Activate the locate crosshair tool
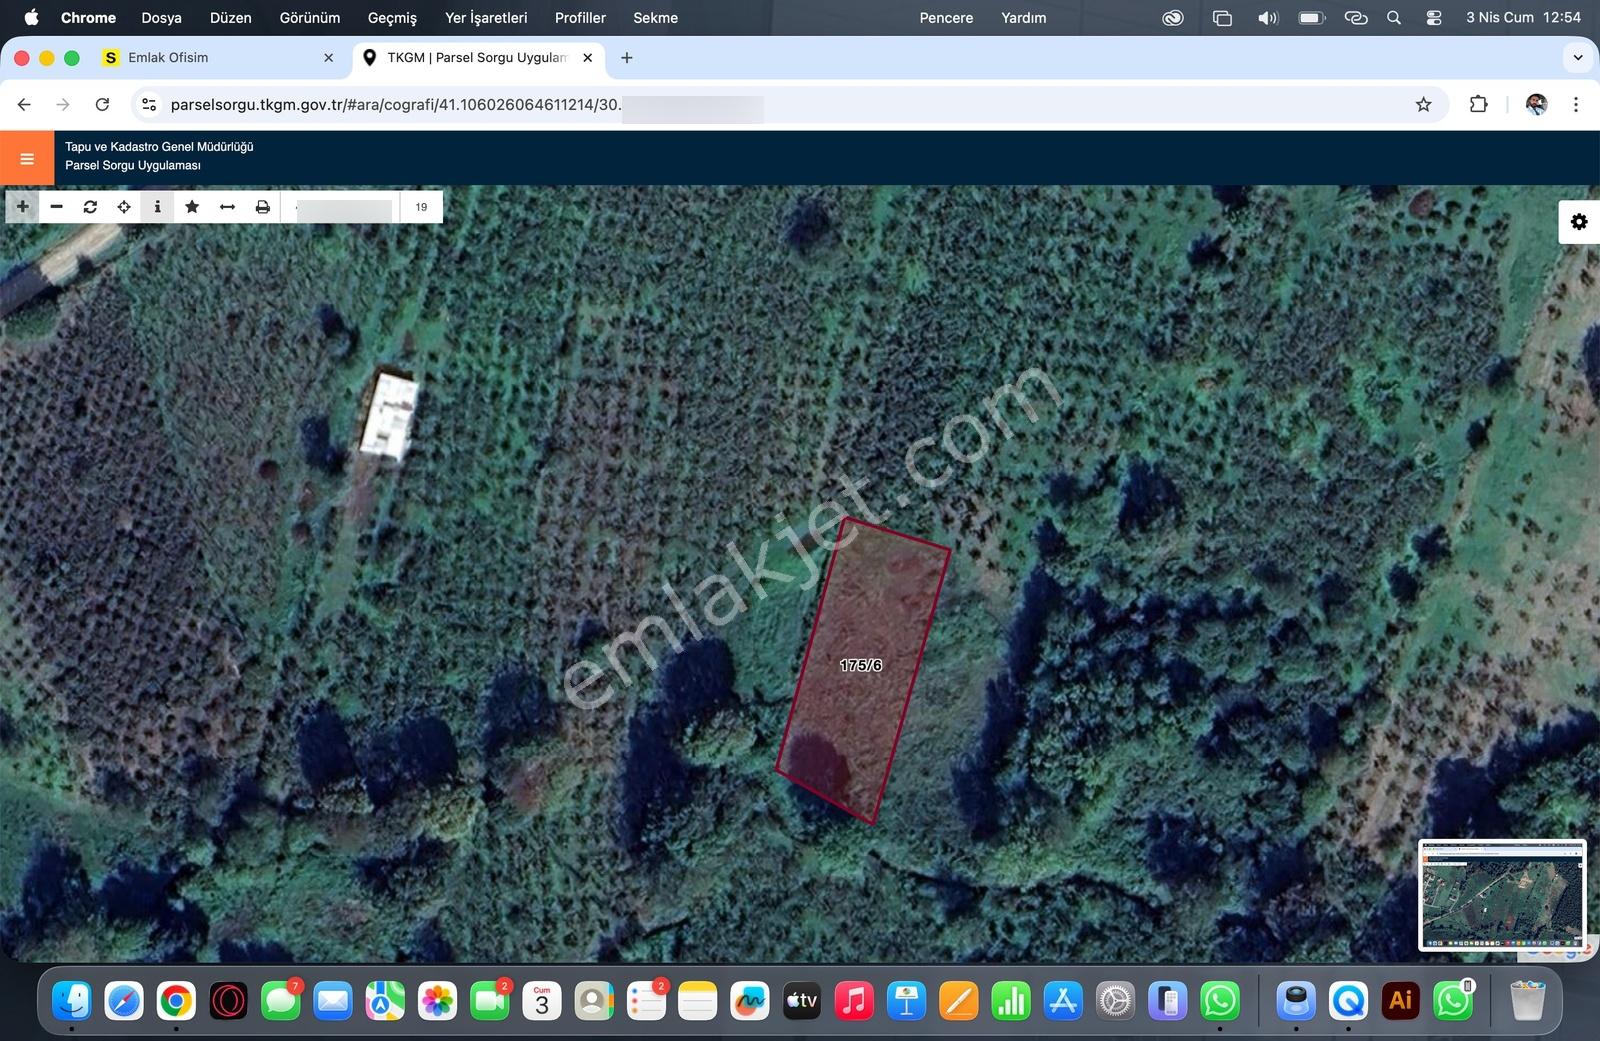This screenshot has height=1041, width=1600. (124, 207)
